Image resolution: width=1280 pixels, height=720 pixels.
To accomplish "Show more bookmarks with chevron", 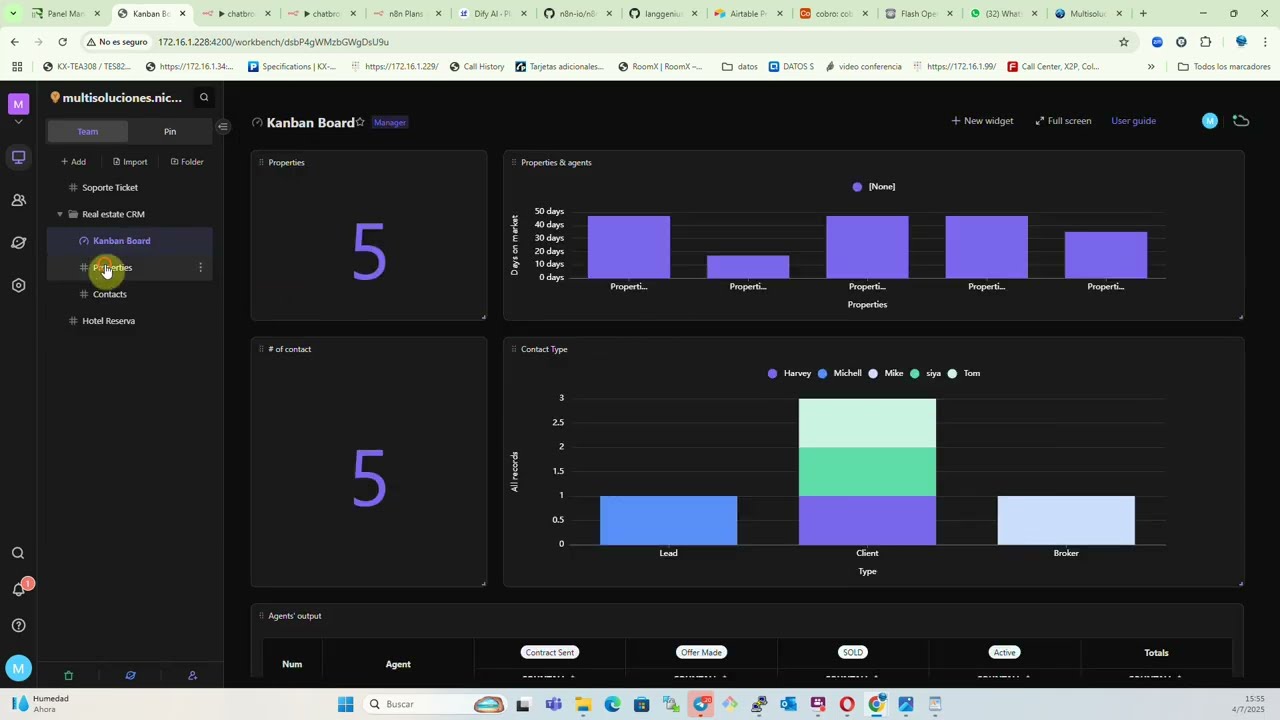I will tap(1151, 67).
